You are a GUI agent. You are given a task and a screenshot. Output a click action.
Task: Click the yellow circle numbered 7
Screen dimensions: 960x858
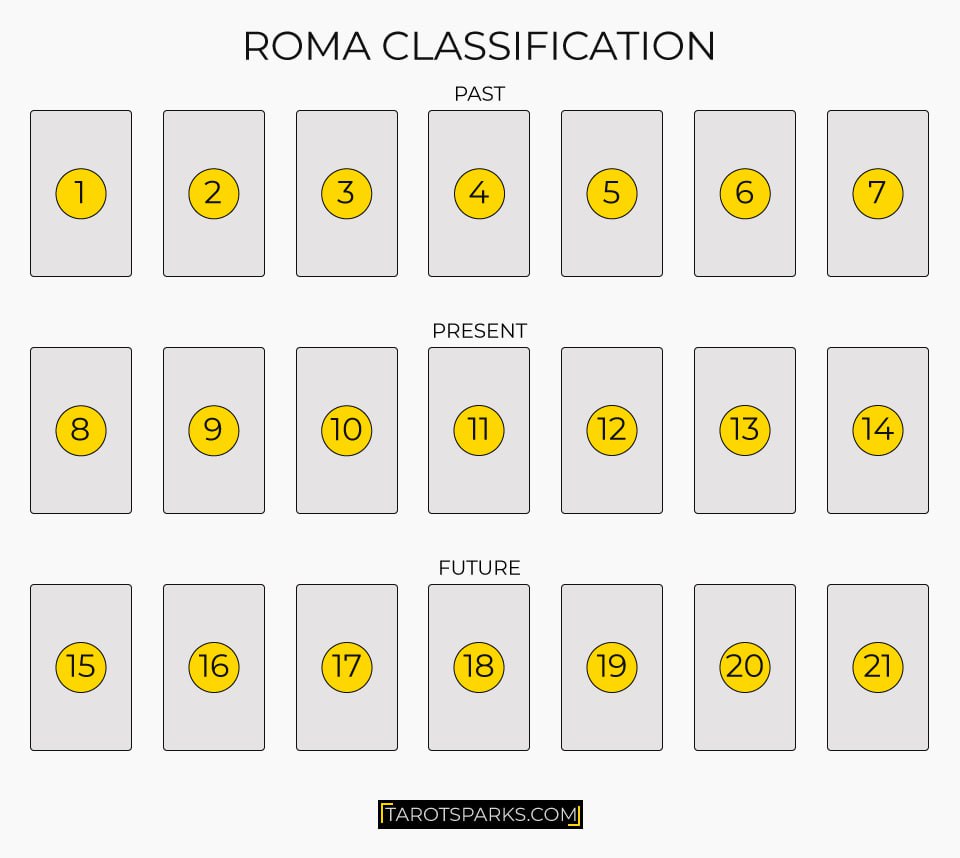(x=877, y=194)
